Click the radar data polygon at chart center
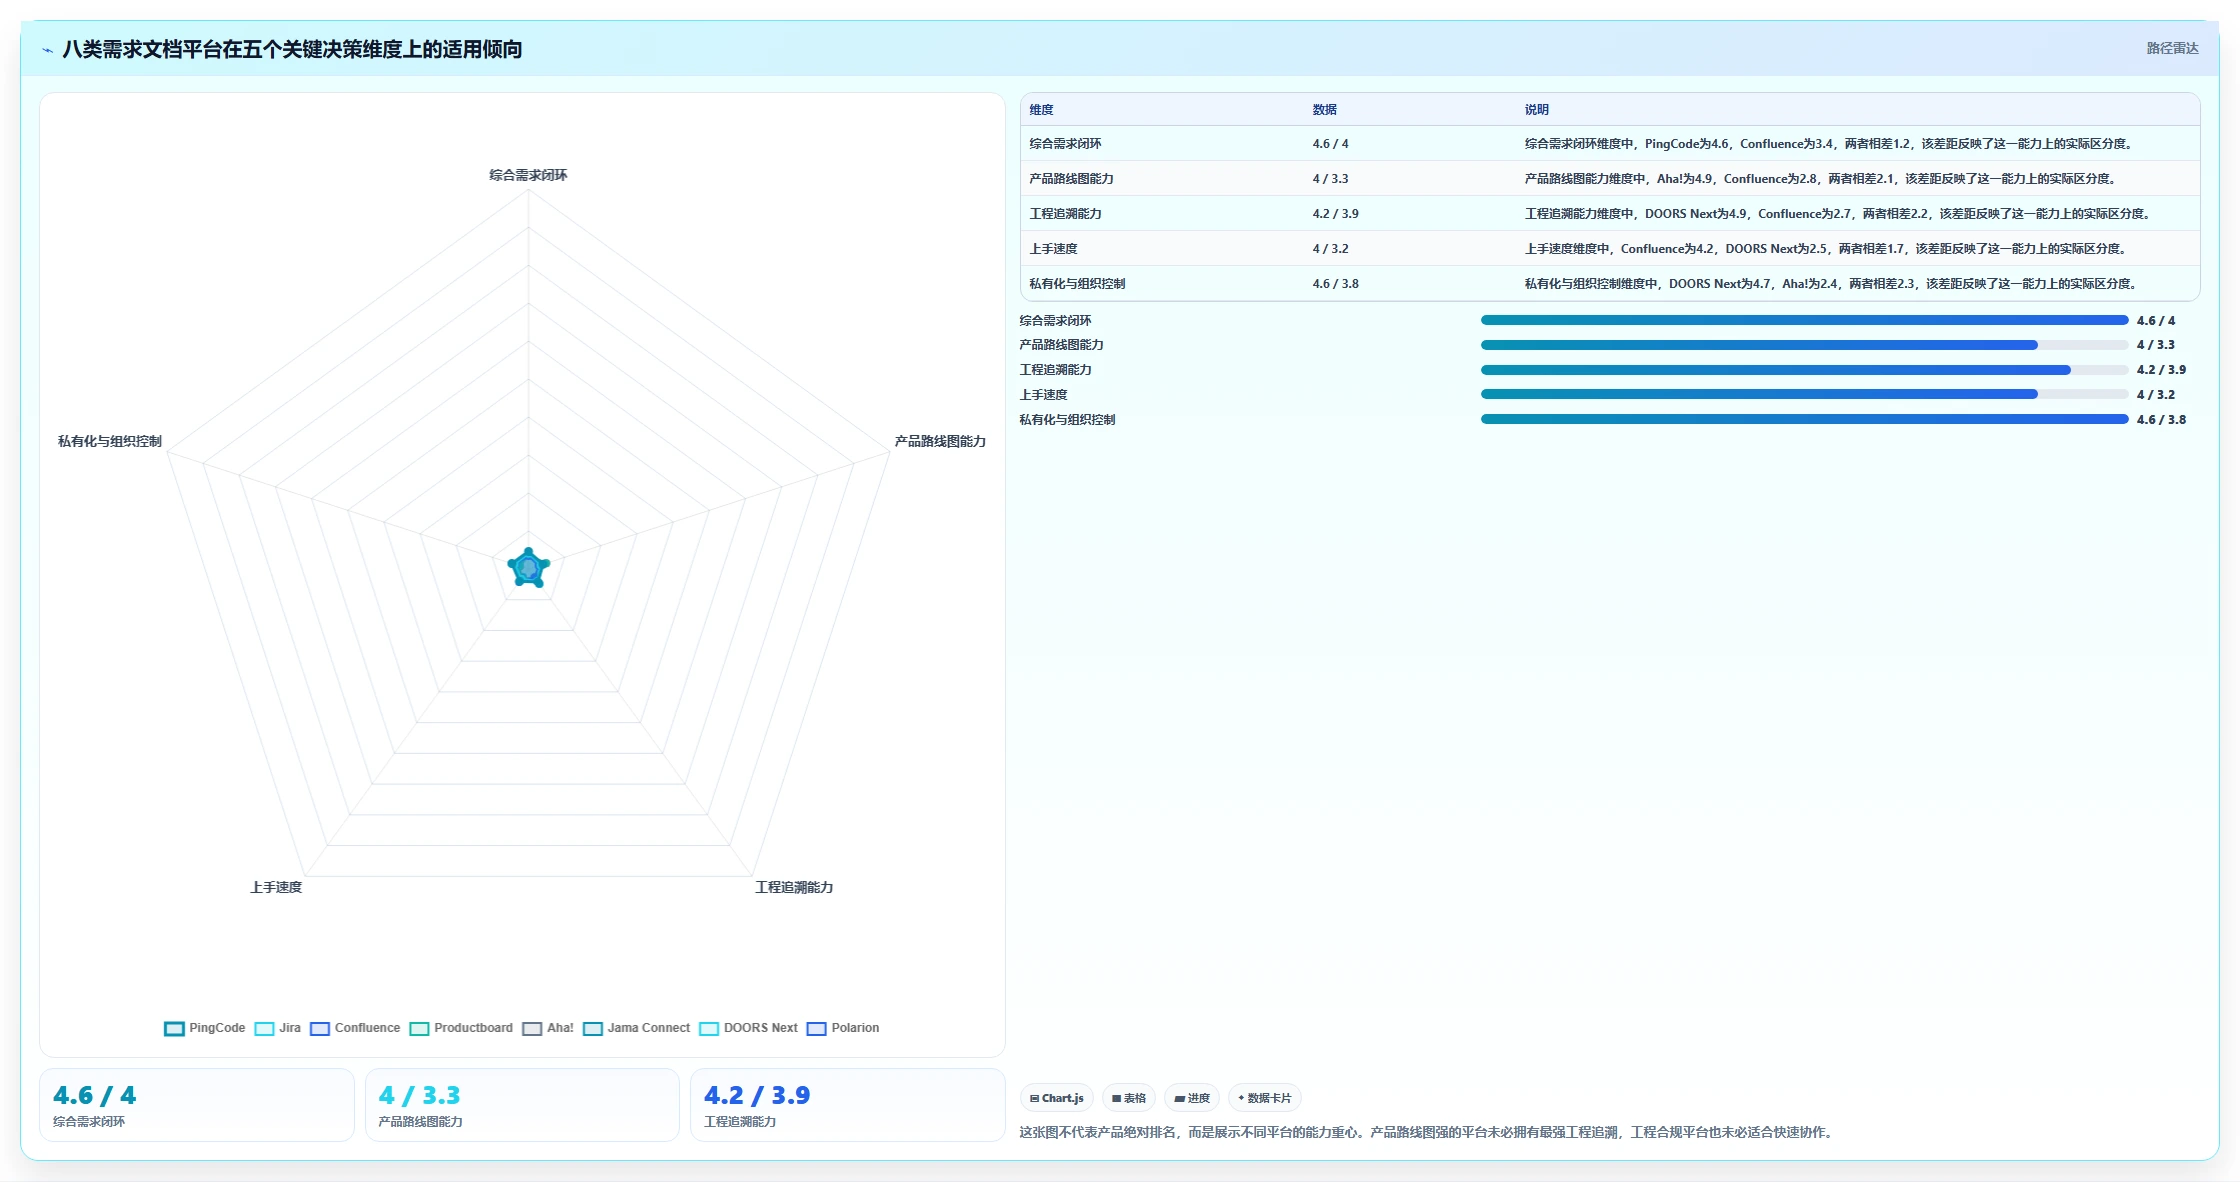The image size is (2240, 1182). click(528, 568)
